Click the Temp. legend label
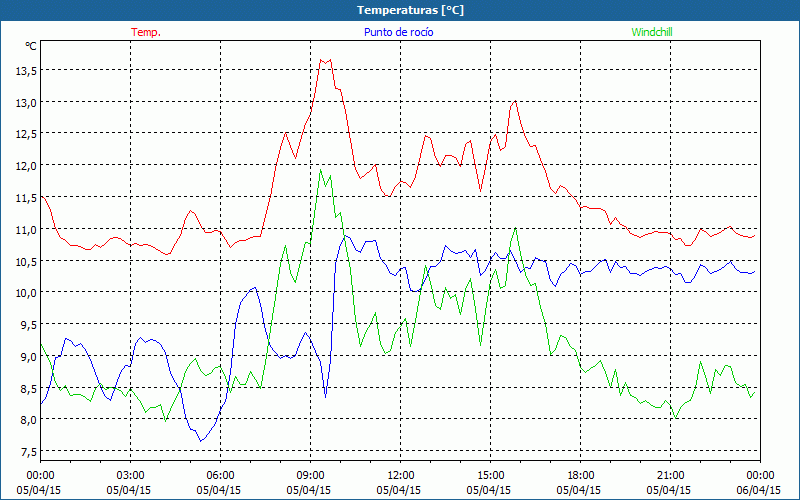 tap(146, 32)
